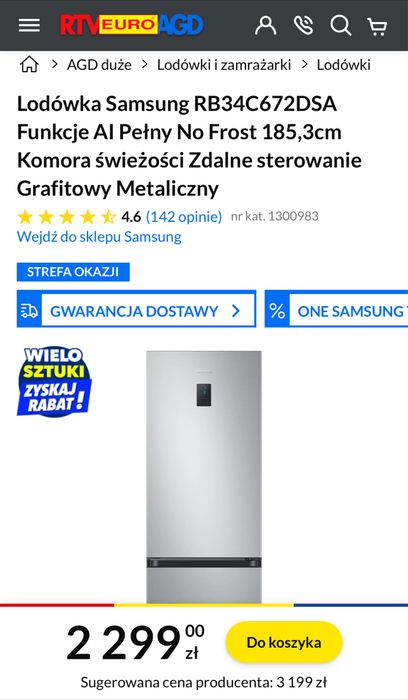Click the RTV Euro AGD logo
Image resolution: width=408 pixels, height=700 pixels.
click(x=132, y=25)
